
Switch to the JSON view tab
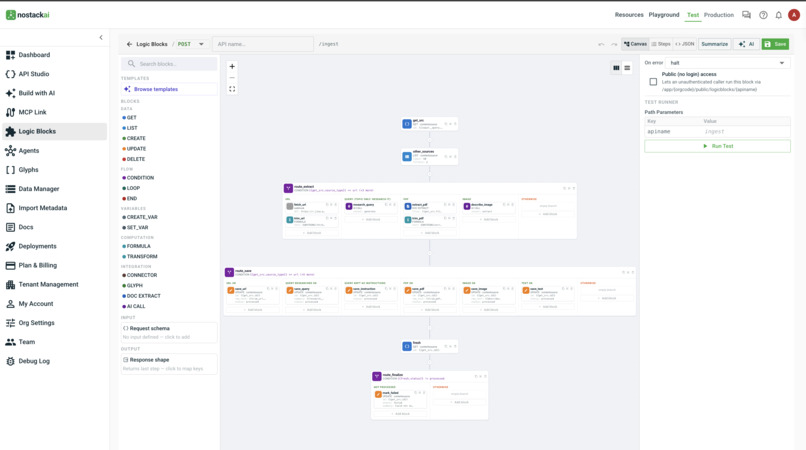pyautogui.click(x=685, y=44)
